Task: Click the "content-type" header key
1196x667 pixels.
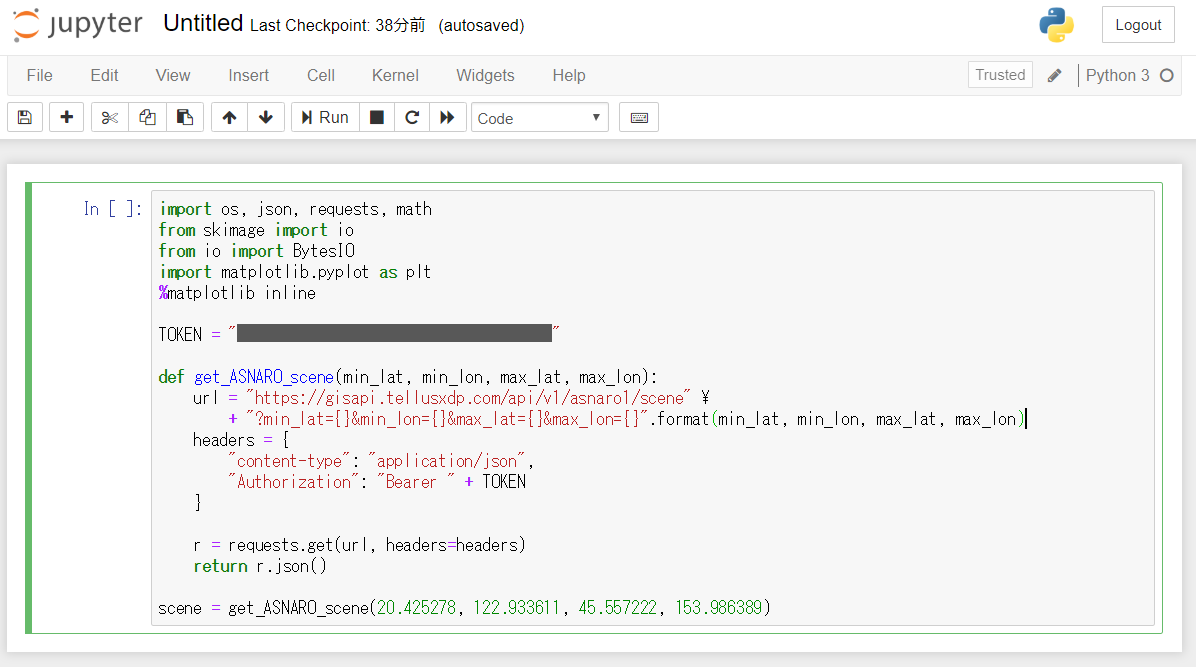Action: pyautogui.click(x=289, y=461)
